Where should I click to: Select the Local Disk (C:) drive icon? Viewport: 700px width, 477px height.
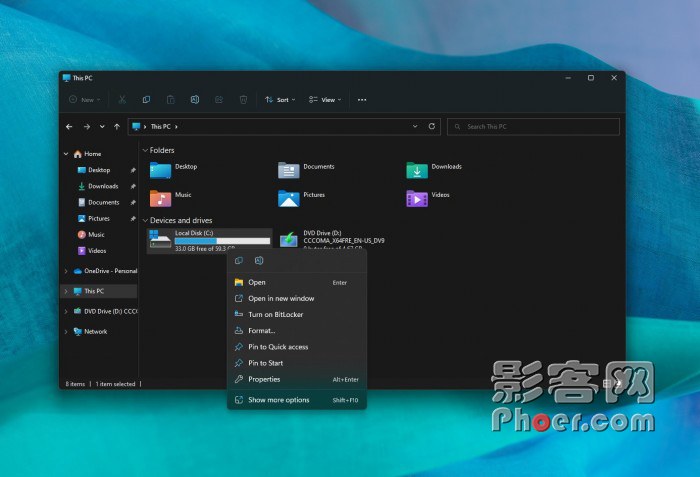[160, 239]
